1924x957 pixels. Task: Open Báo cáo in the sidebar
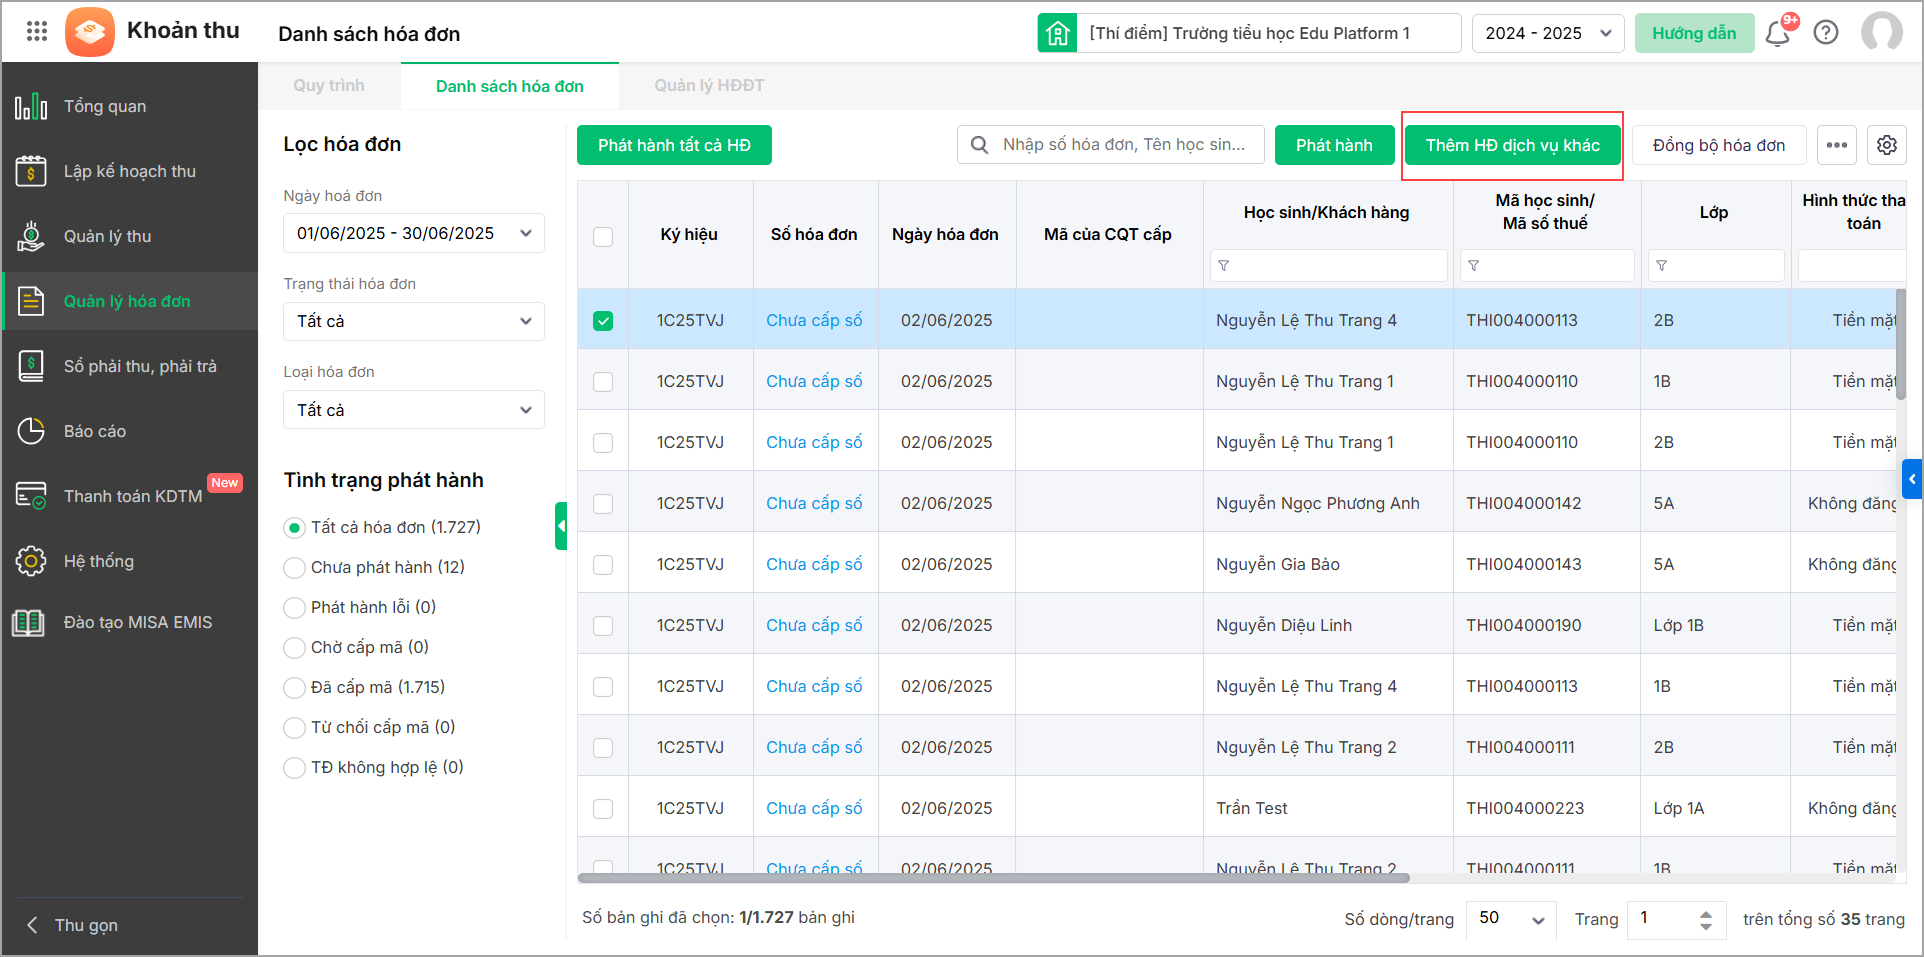click(x=130, y=431)
